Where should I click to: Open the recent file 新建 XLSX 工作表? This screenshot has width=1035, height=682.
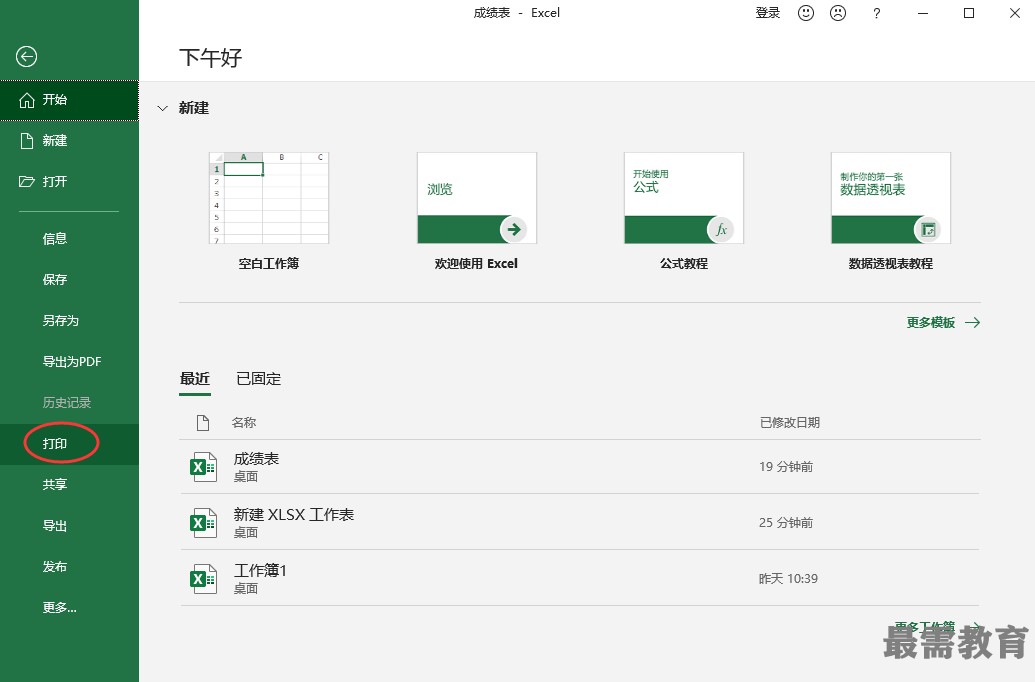click(x=580, y=523)
